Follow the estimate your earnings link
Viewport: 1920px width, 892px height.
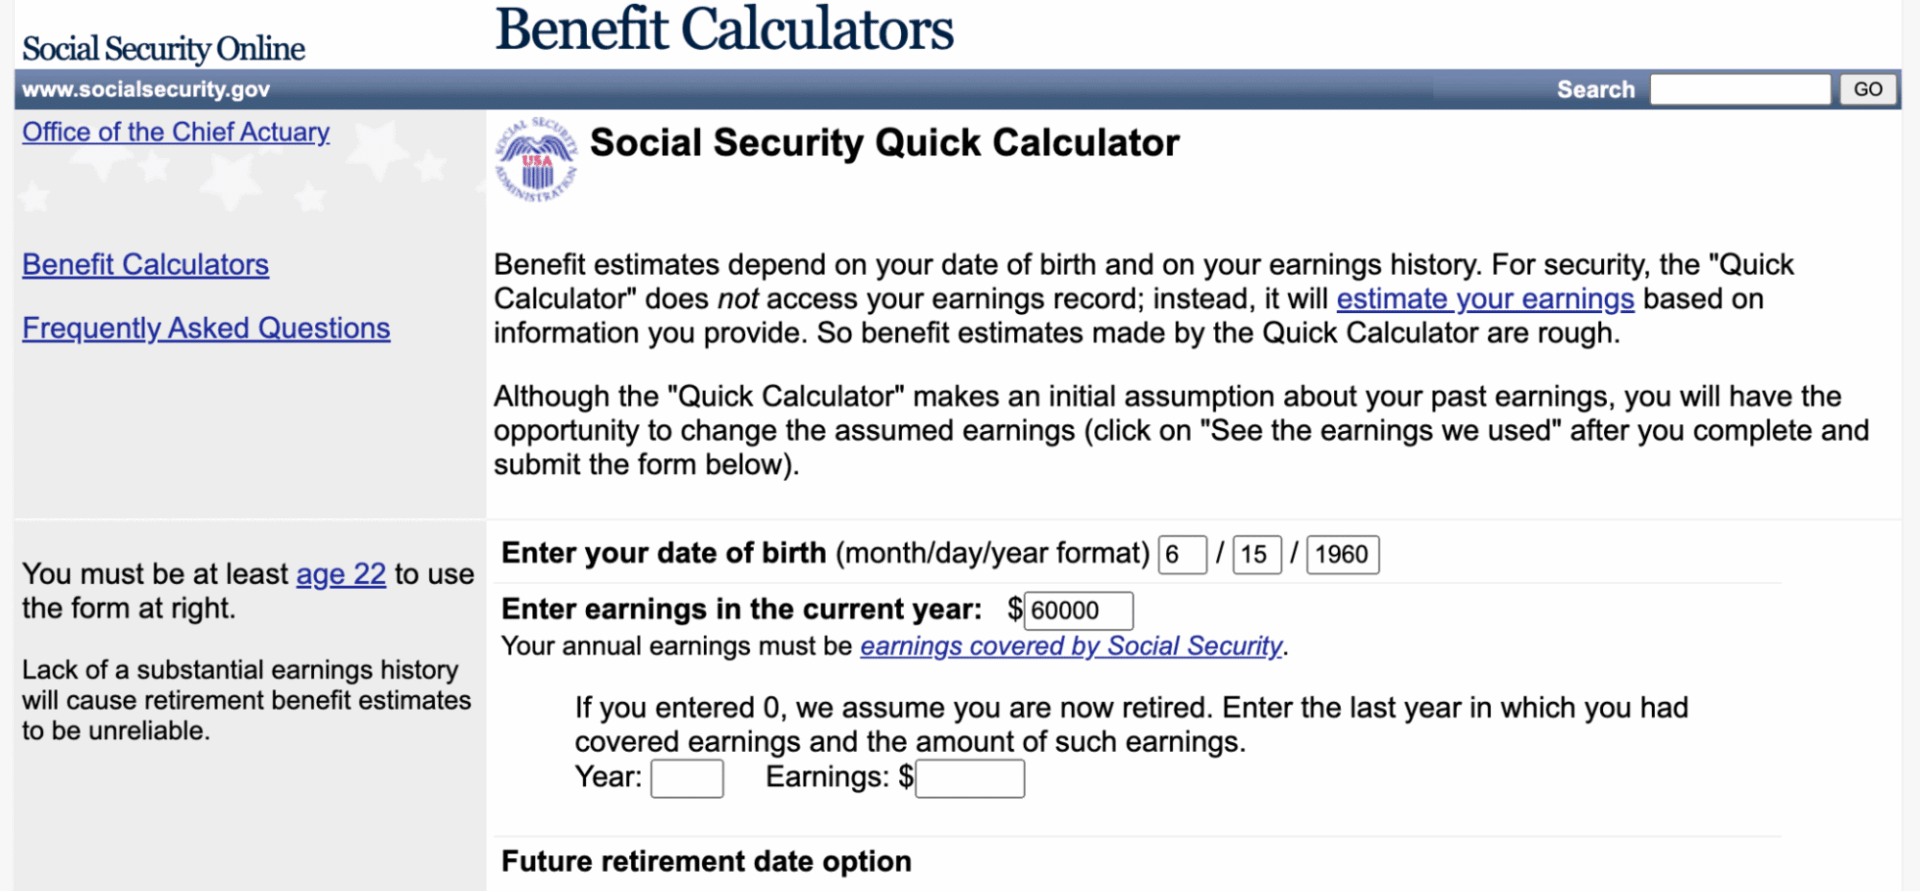coord(1486,298)
